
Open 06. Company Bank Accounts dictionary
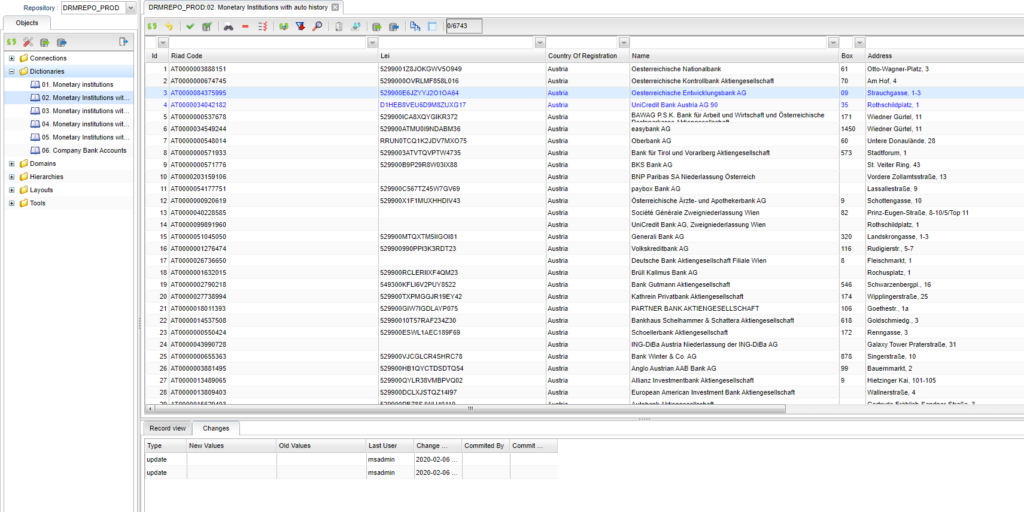(x=84, y=151)
